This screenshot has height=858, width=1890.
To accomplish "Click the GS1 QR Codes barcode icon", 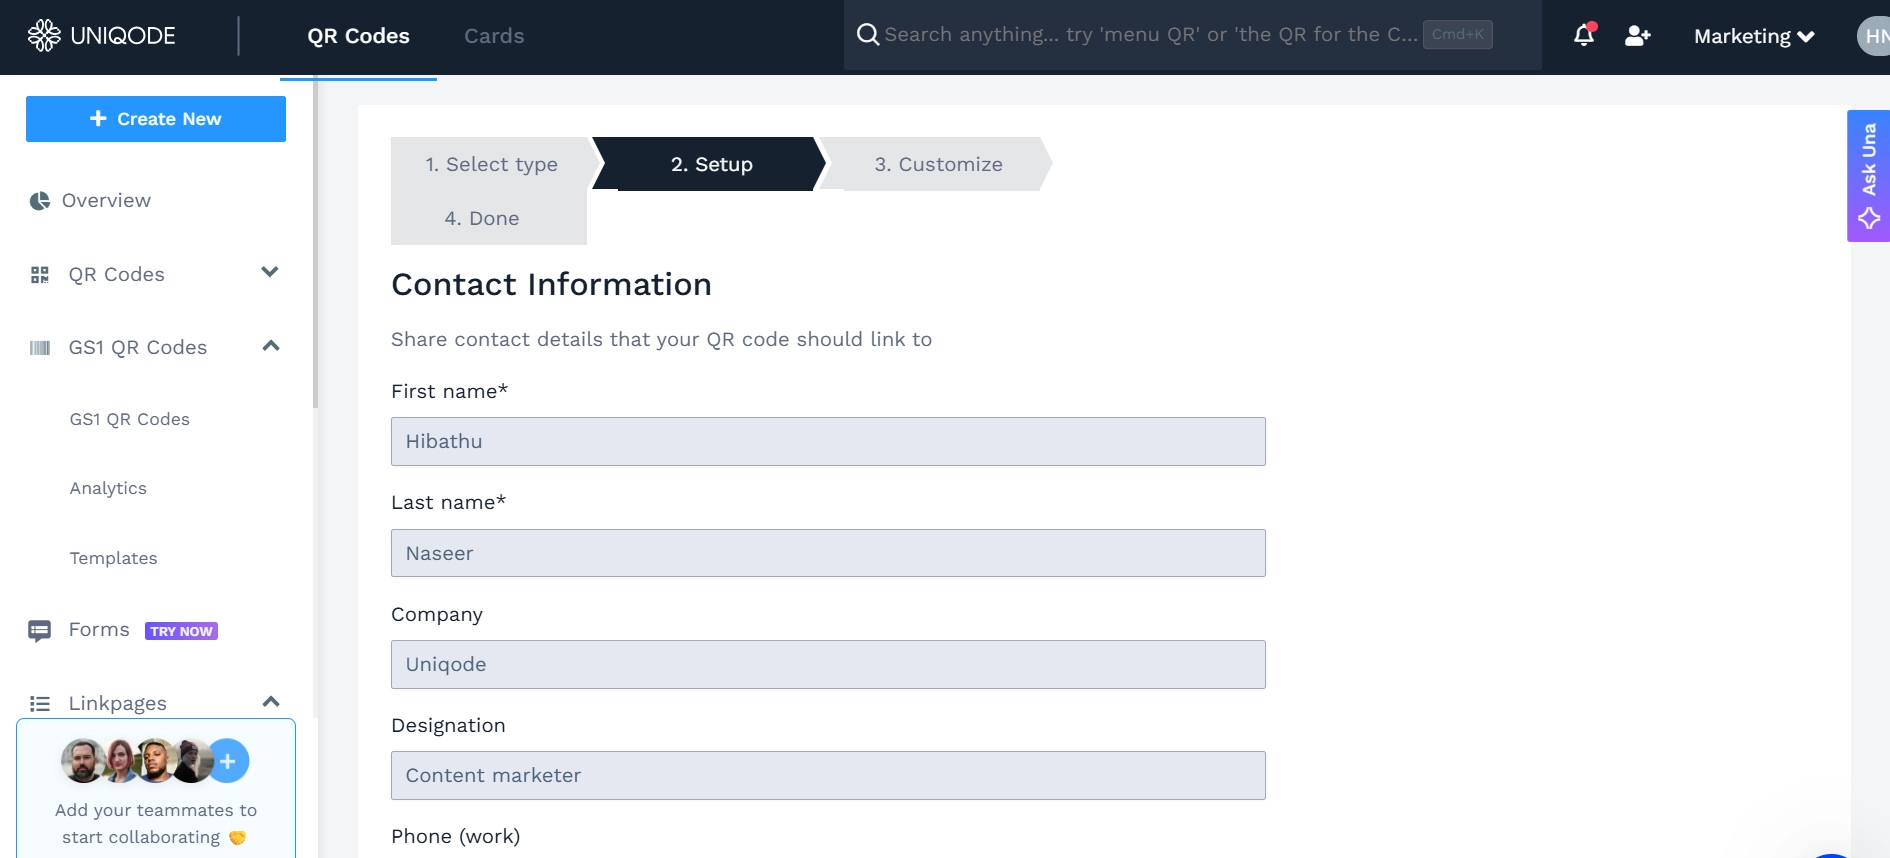I will 40,348.
